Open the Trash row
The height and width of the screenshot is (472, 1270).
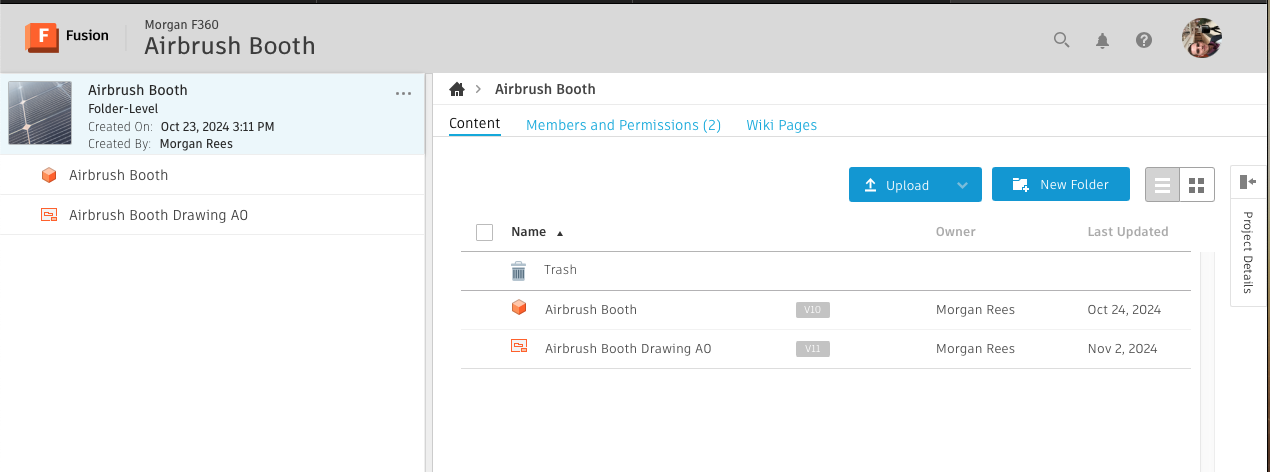coord(826,270)
